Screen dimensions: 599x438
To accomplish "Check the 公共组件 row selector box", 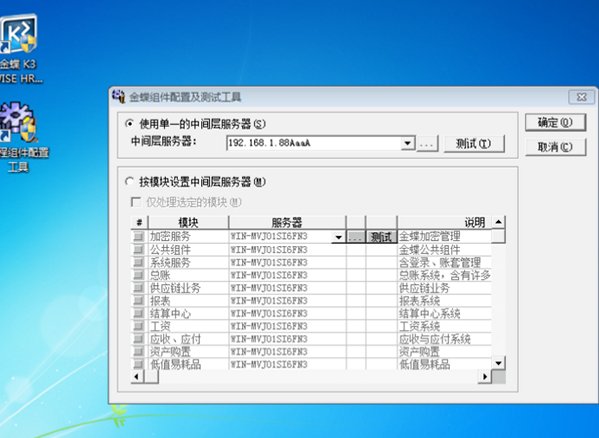I will pos(138,250).
